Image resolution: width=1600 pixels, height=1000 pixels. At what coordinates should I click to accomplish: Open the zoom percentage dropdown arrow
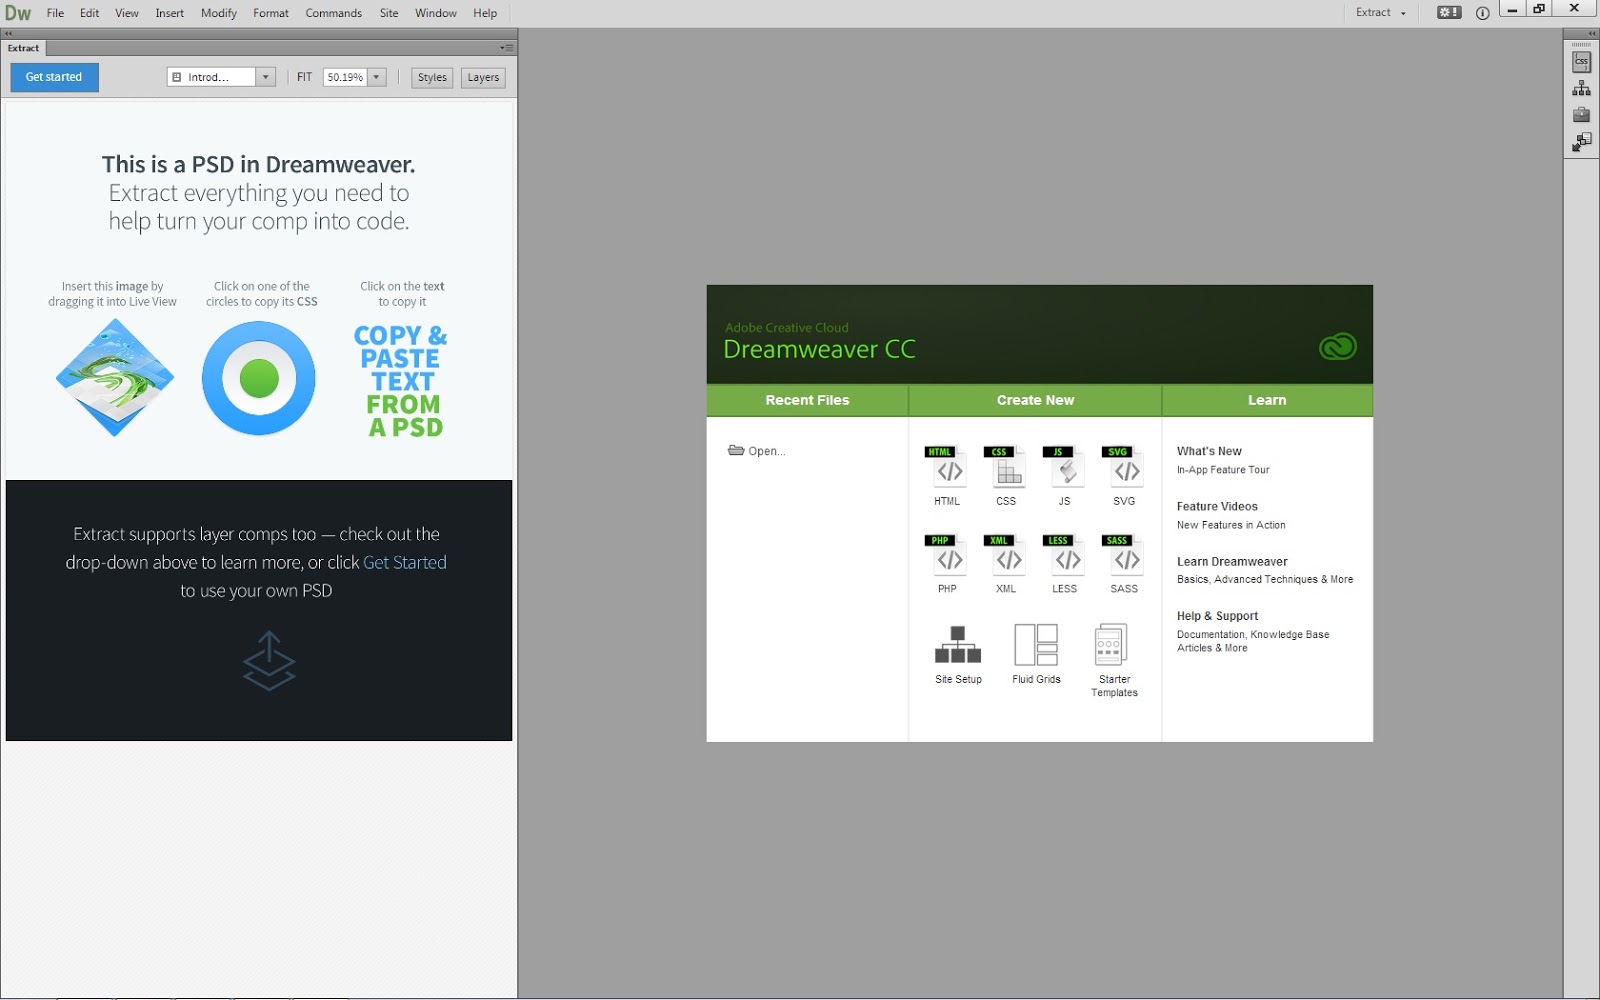(377, 77)
